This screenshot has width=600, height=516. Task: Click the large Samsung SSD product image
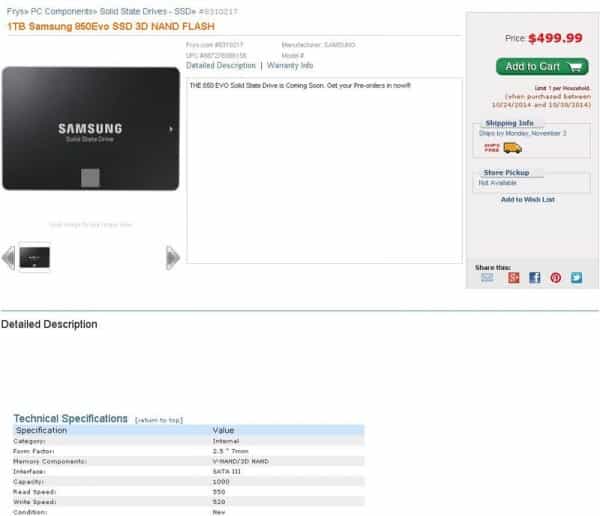tap(91, 129)
